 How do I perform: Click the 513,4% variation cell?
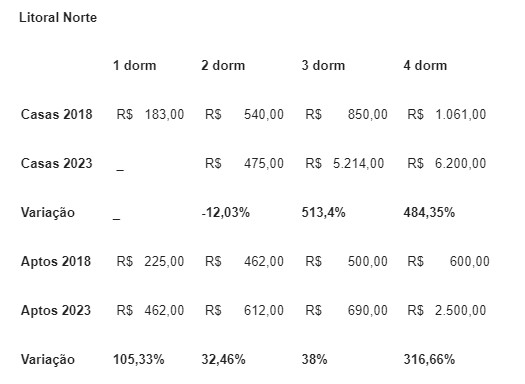pyautogui.click(x=323, y=213)
